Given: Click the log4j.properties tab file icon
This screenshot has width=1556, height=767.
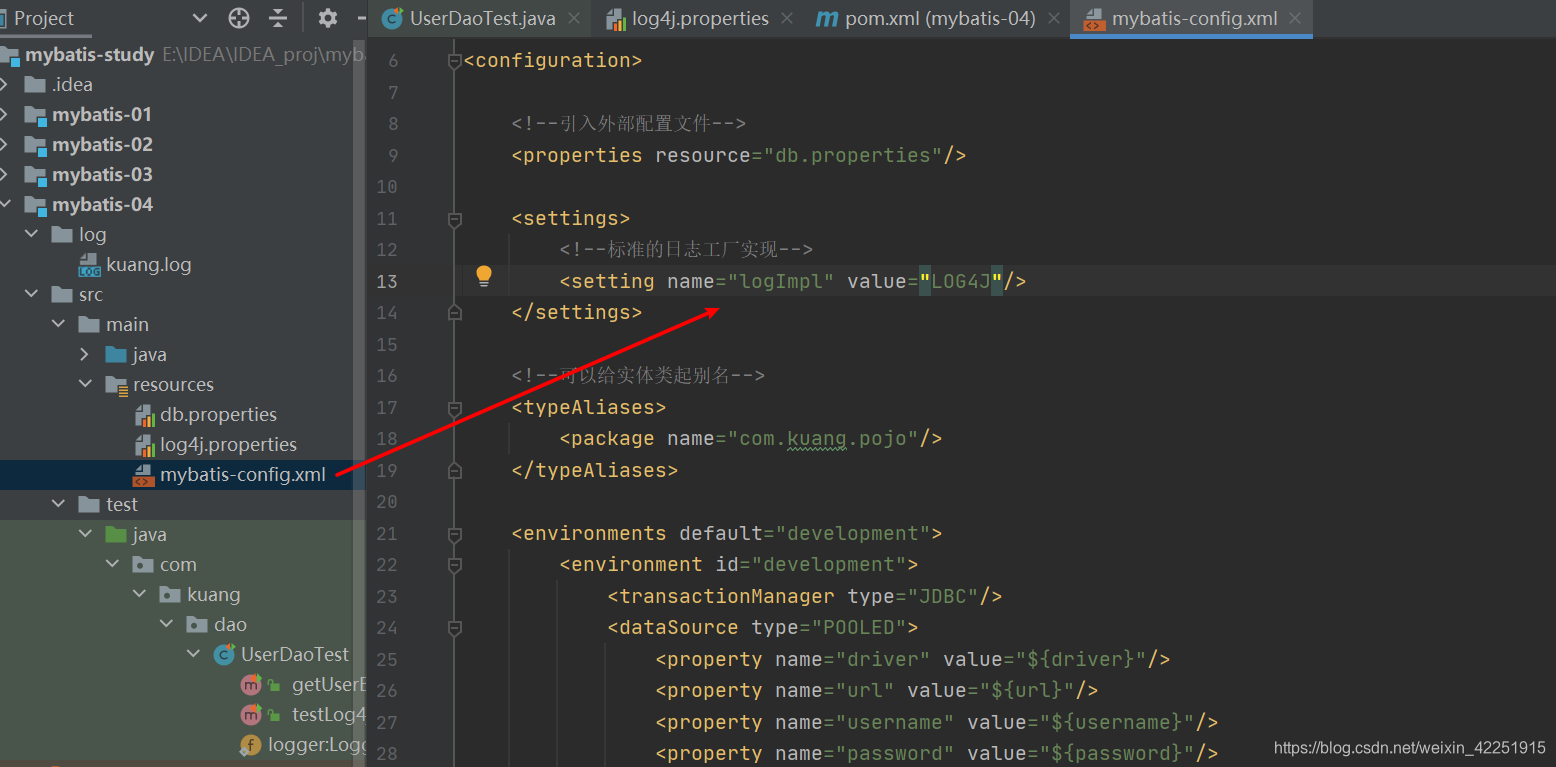Looking at the screenshot, I should click(616, 18).
